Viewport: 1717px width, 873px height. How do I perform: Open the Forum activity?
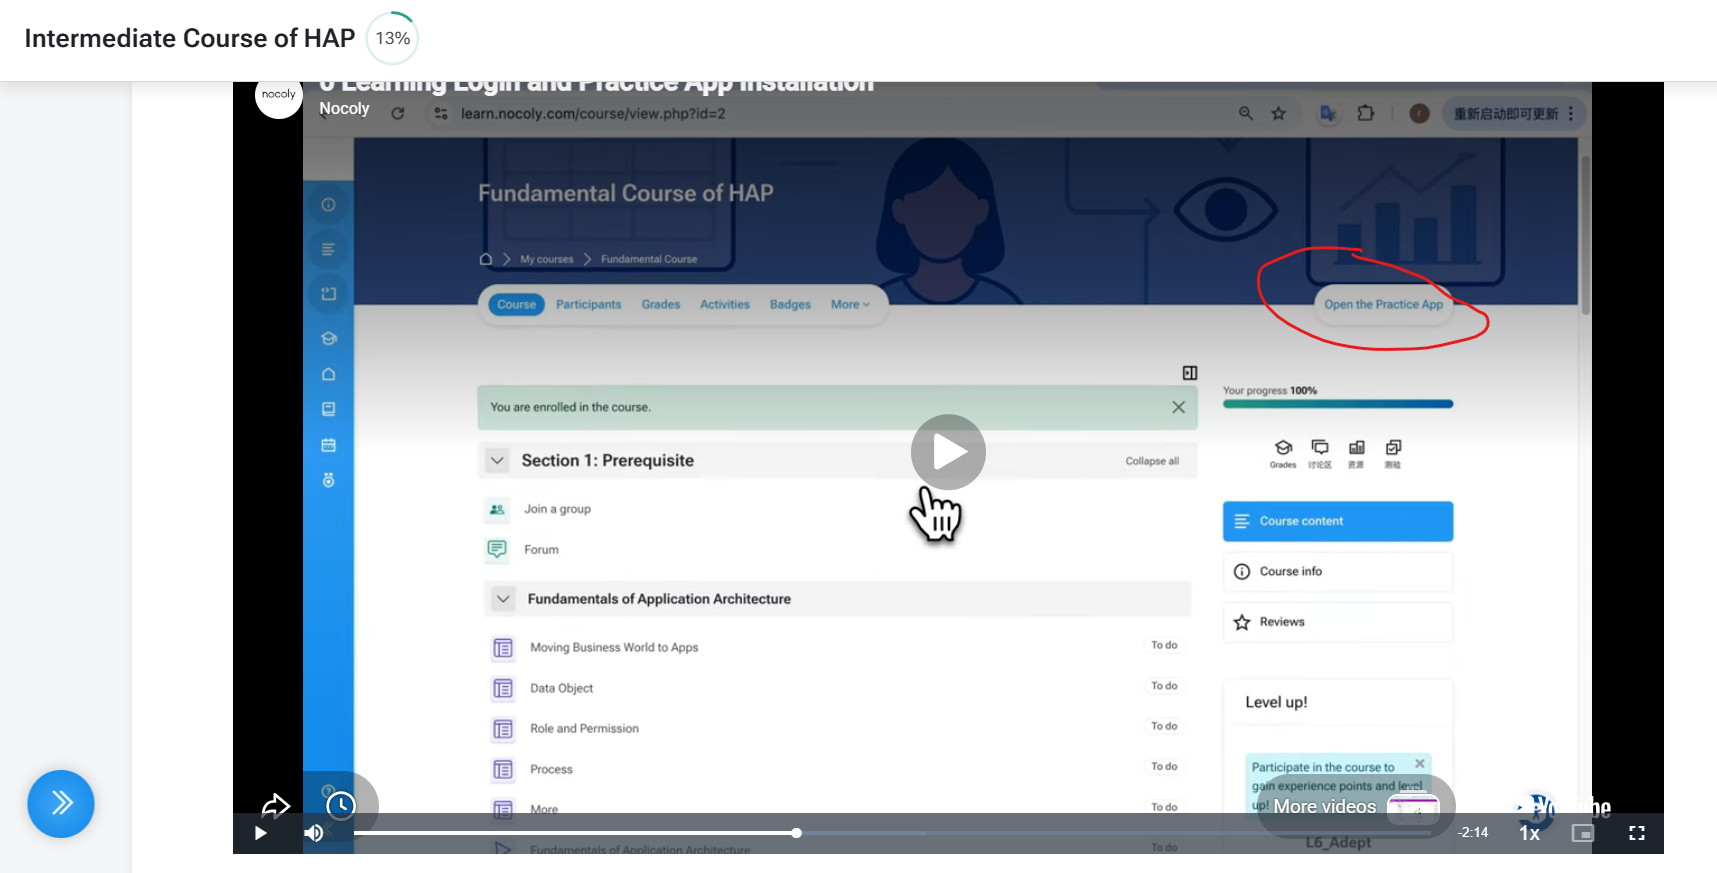[541, 550]
